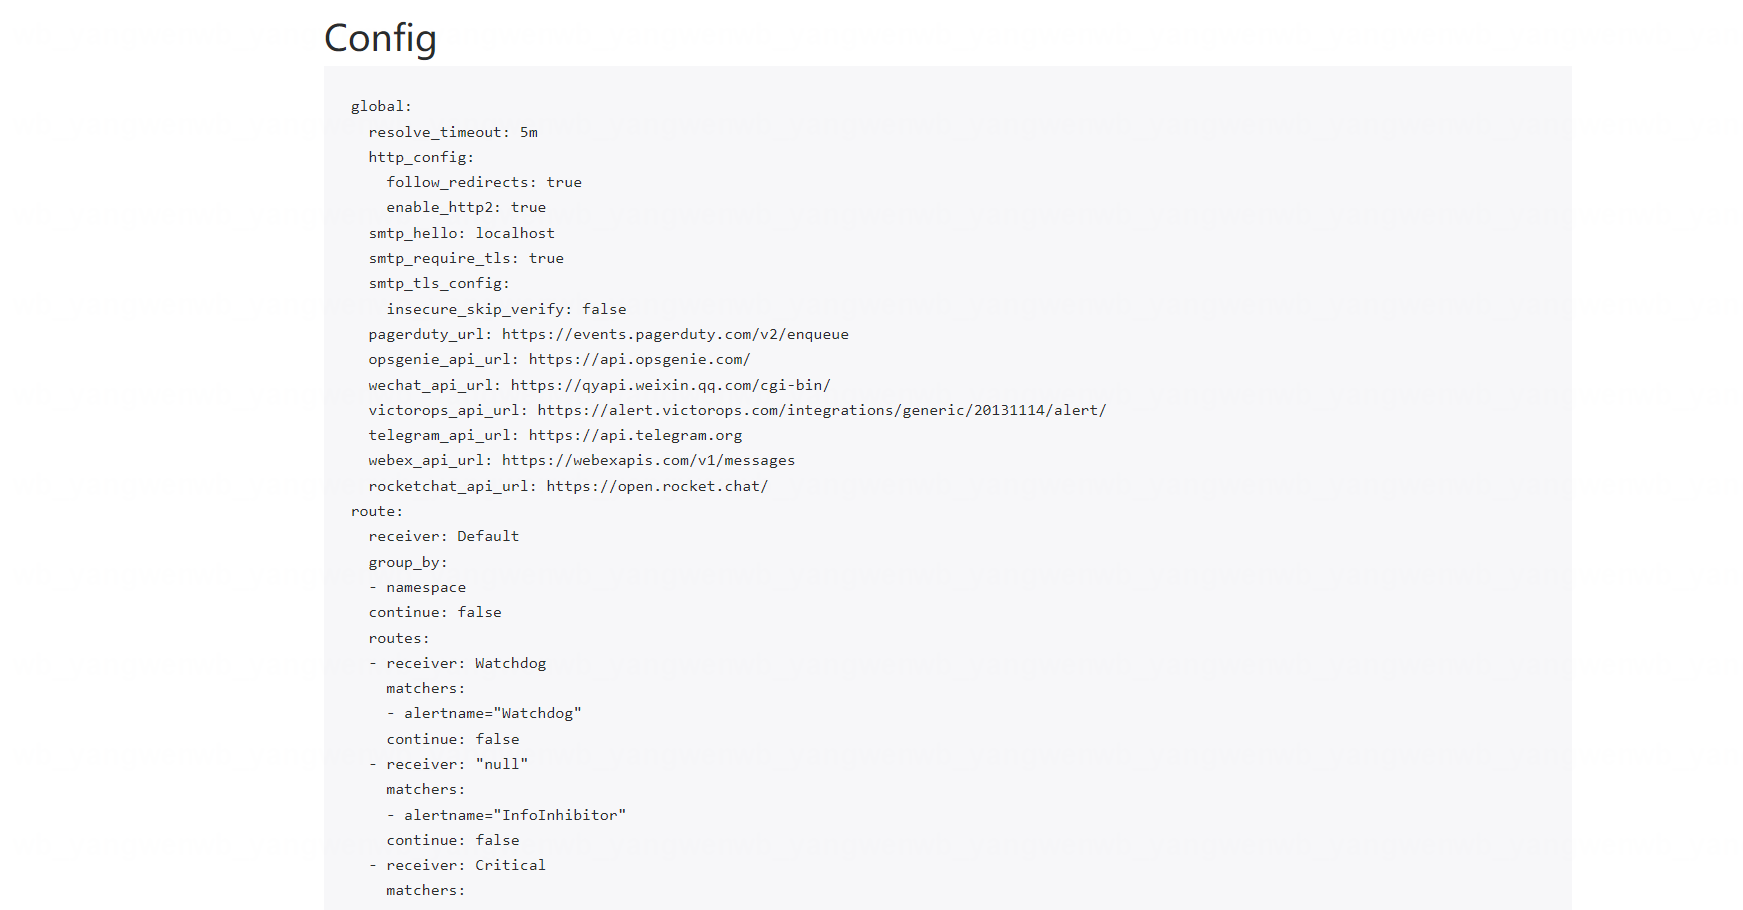The height and width of the screenshot is (910, 1743).
Task: Click the resolve_timeout: 5m line
Action: tap(452, 132)
